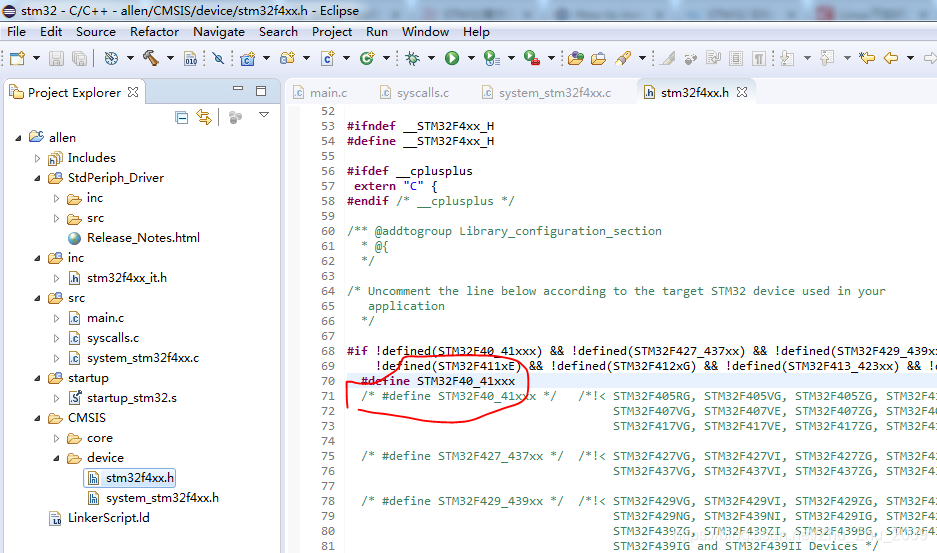
Task: Toggle Skip All Breakpoints
Action: pyautogui.click(x=218, y=58)
